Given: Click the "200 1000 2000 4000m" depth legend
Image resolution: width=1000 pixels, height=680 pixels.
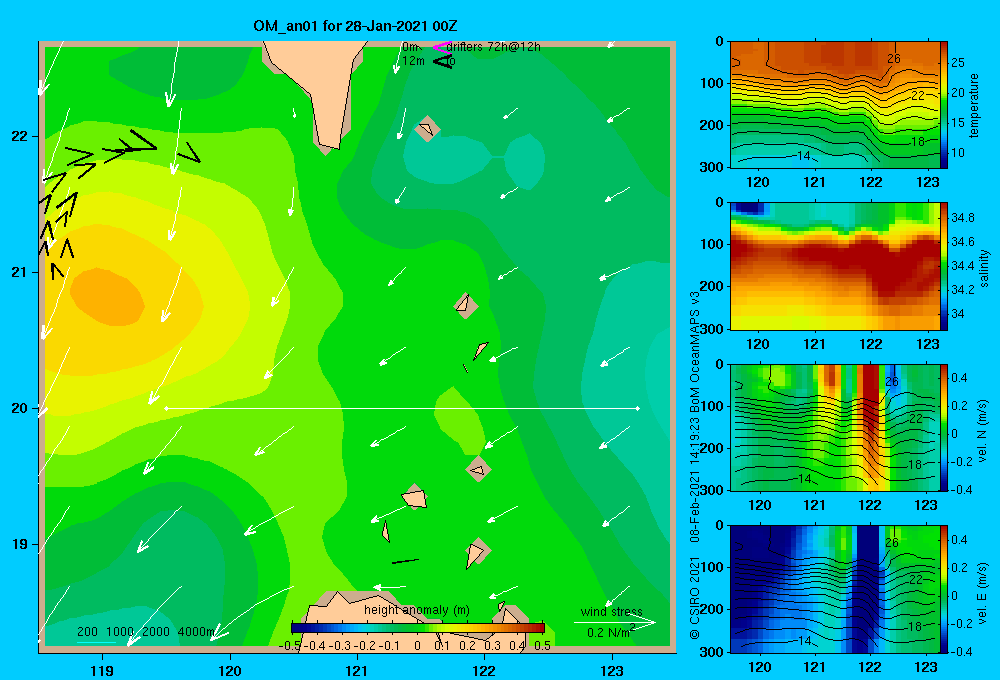Looking at the screenshot, I should tap(145, 632).
